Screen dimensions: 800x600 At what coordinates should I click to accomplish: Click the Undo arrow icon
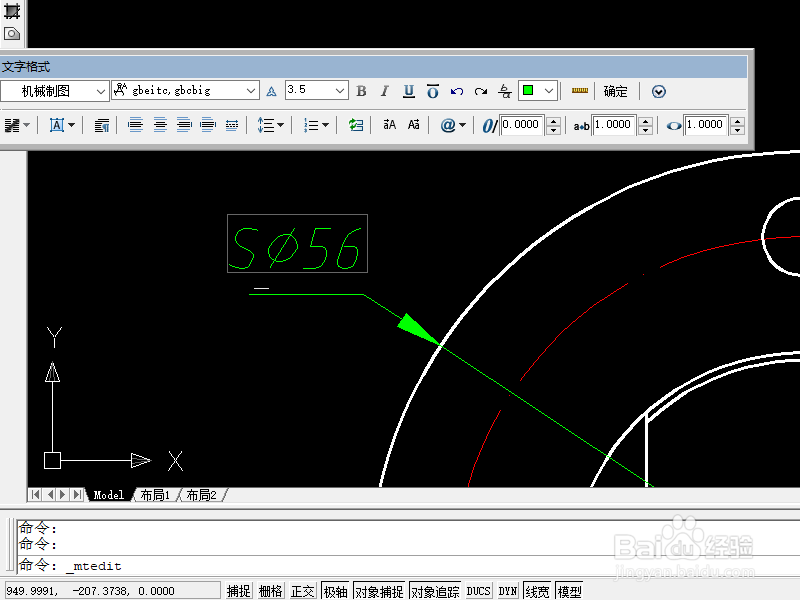pos(457,91)
